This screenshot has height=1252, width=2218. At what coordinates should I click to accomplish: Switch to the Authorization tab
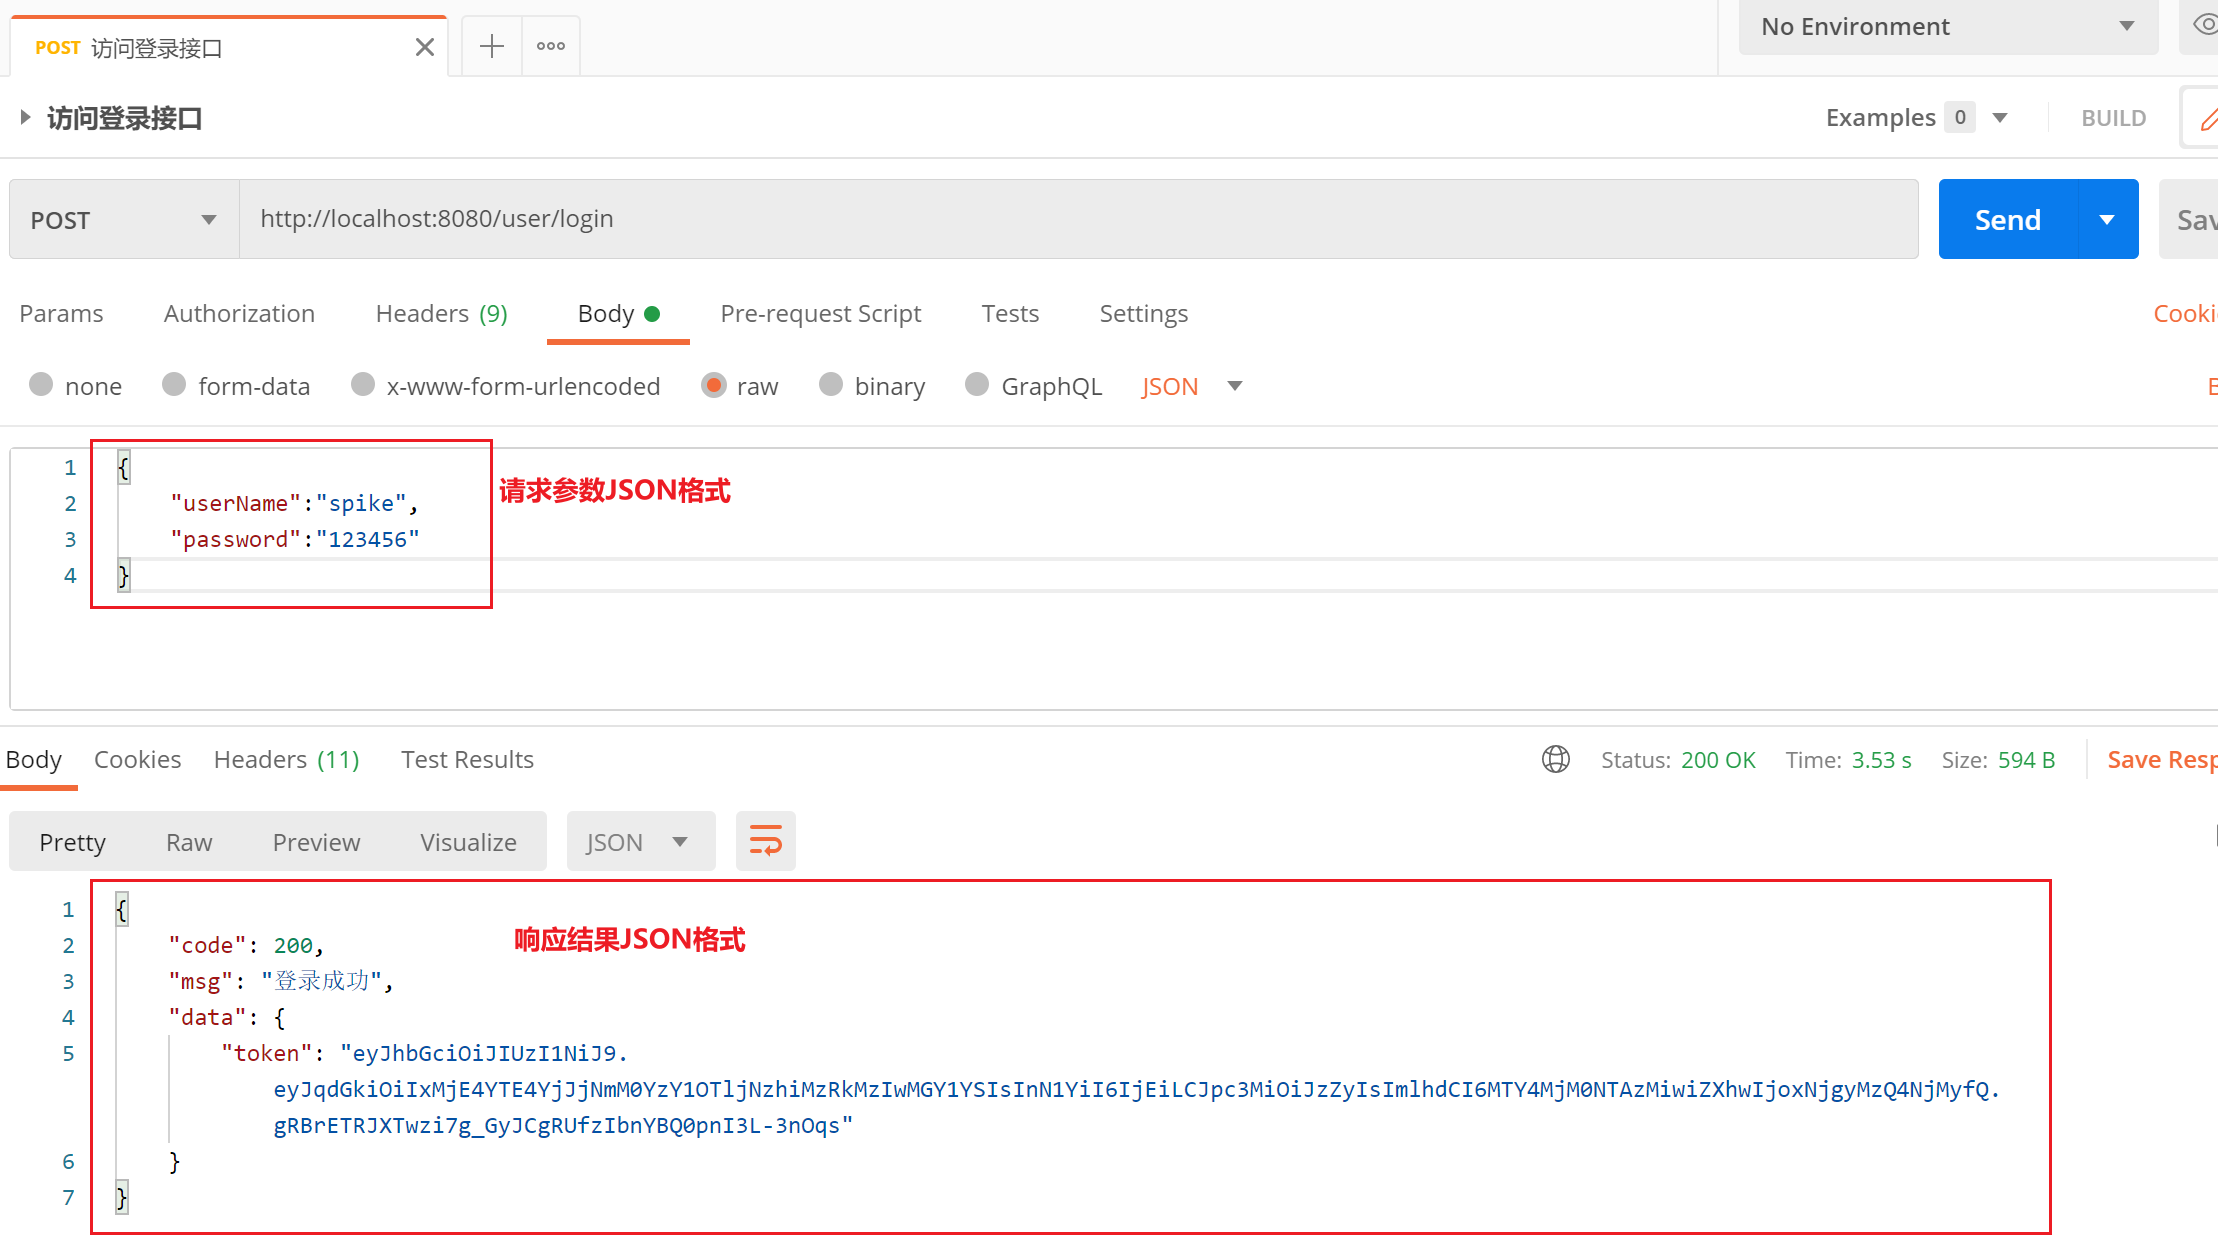click(239, 314)
